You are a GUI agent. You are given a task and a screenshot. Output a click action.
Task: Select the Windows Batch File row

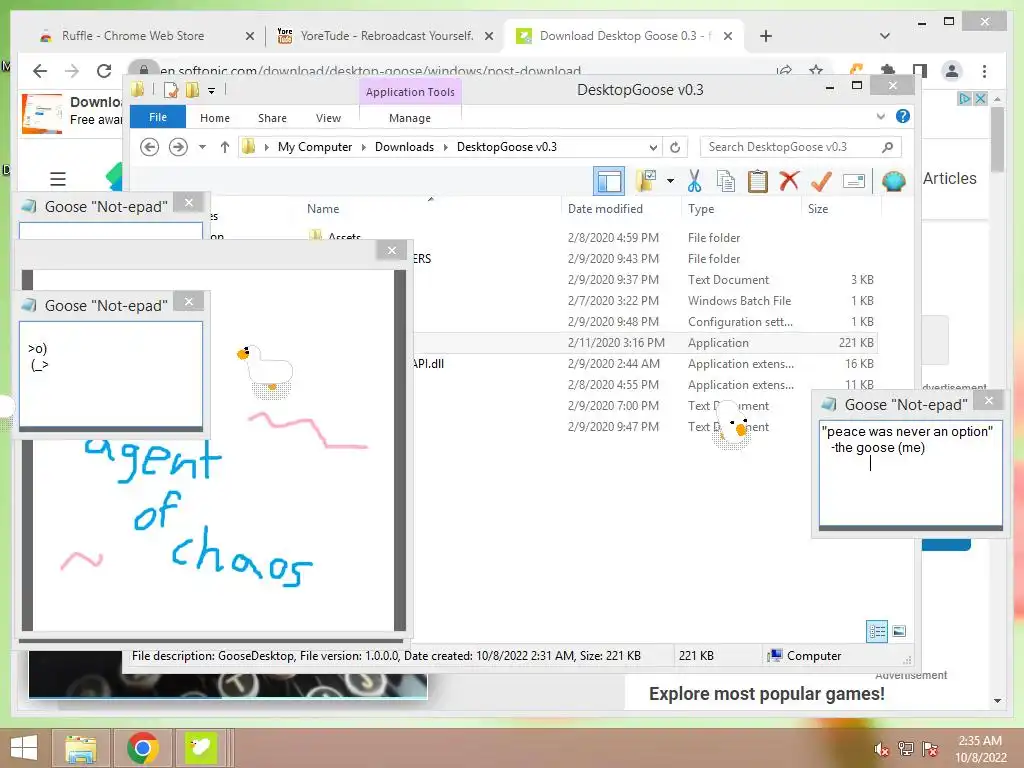coord(645,301)
